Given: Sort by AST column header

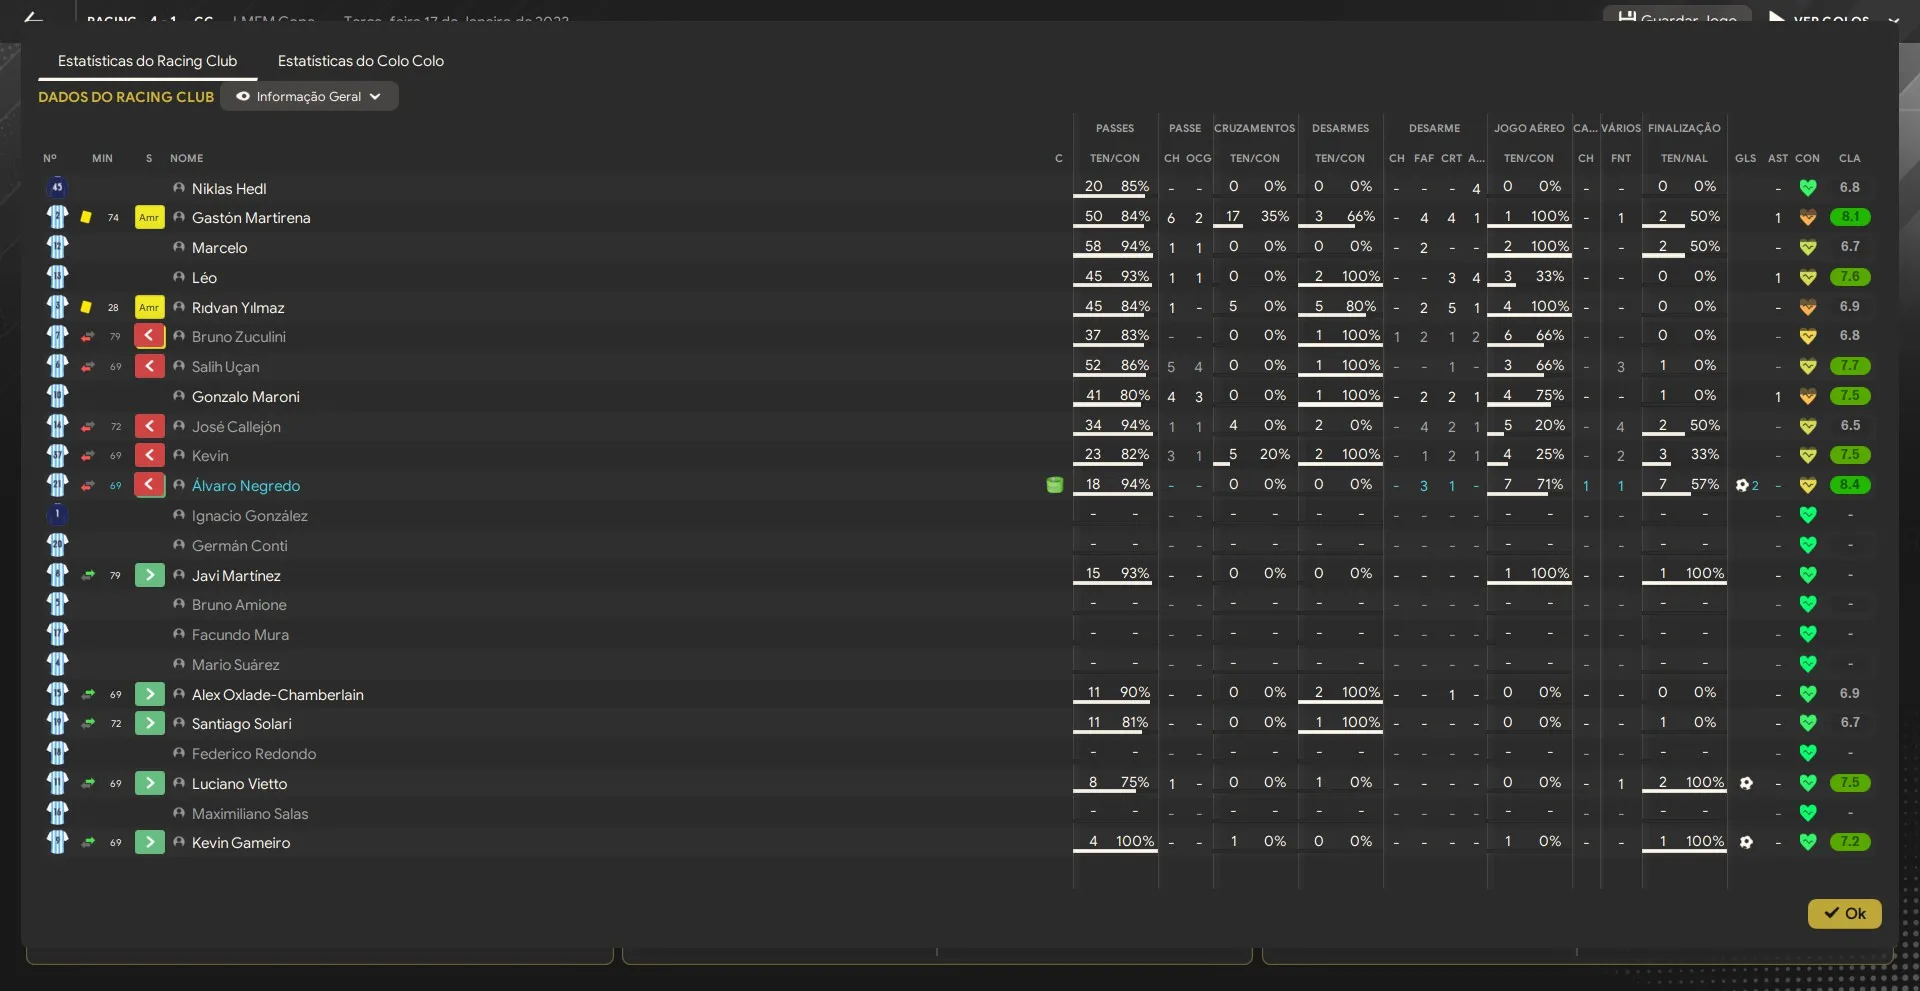Looking at the screenshot, I should pyautogui.click(x=1777, y=158).
